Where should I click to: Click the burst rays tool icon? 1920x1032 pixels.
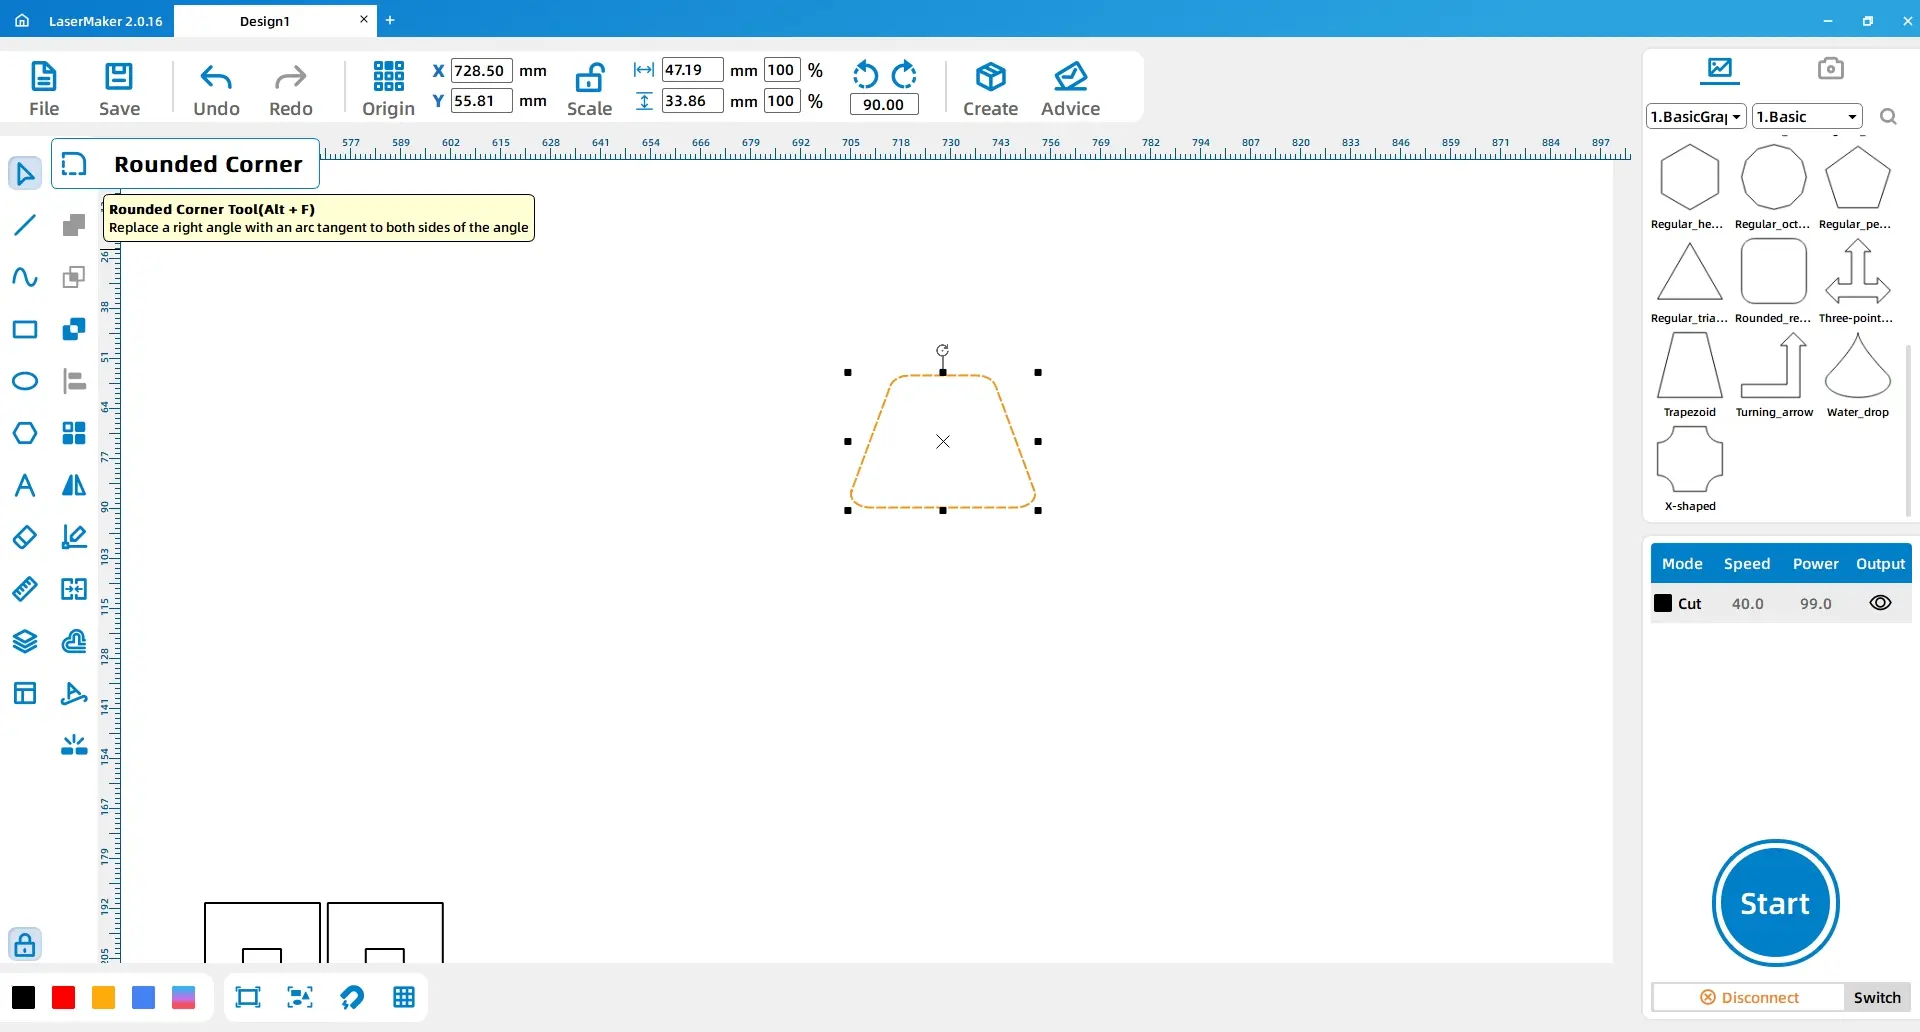[x=74, y=745]
